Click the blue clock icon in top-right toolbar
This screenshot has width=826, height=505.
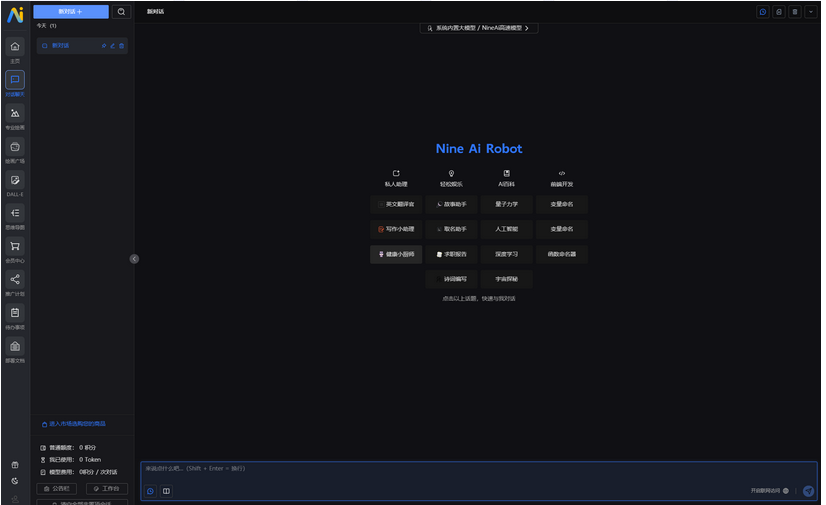pyautogui.click(x=762, y=12)
